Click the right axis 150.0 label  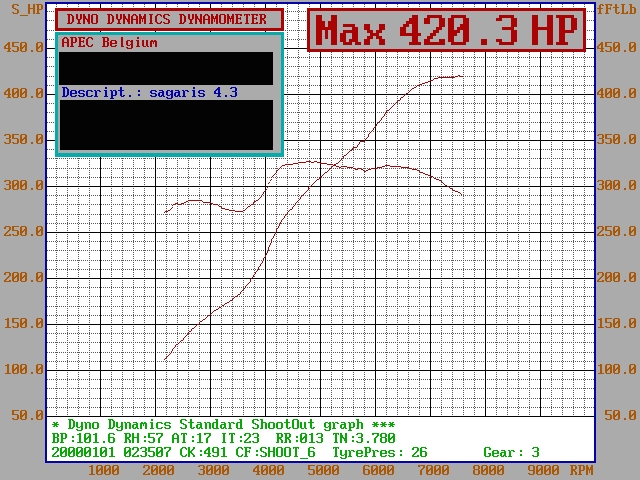616,324
